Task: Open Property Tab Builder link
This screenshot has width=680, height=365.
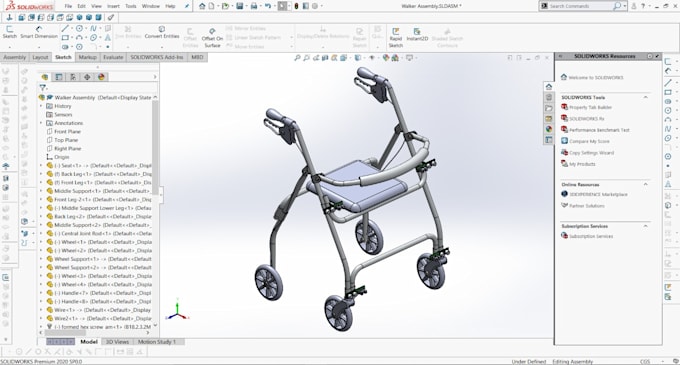Action: click(x=590, y=107)
